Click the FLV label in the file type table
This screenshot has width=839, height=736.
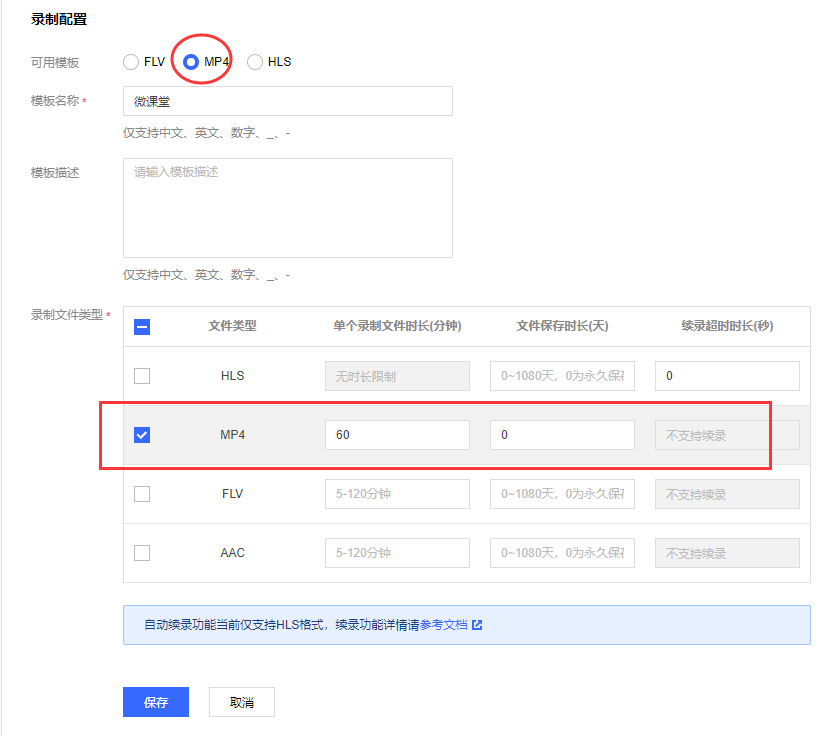pyautogui.click(x=232, y=494)
